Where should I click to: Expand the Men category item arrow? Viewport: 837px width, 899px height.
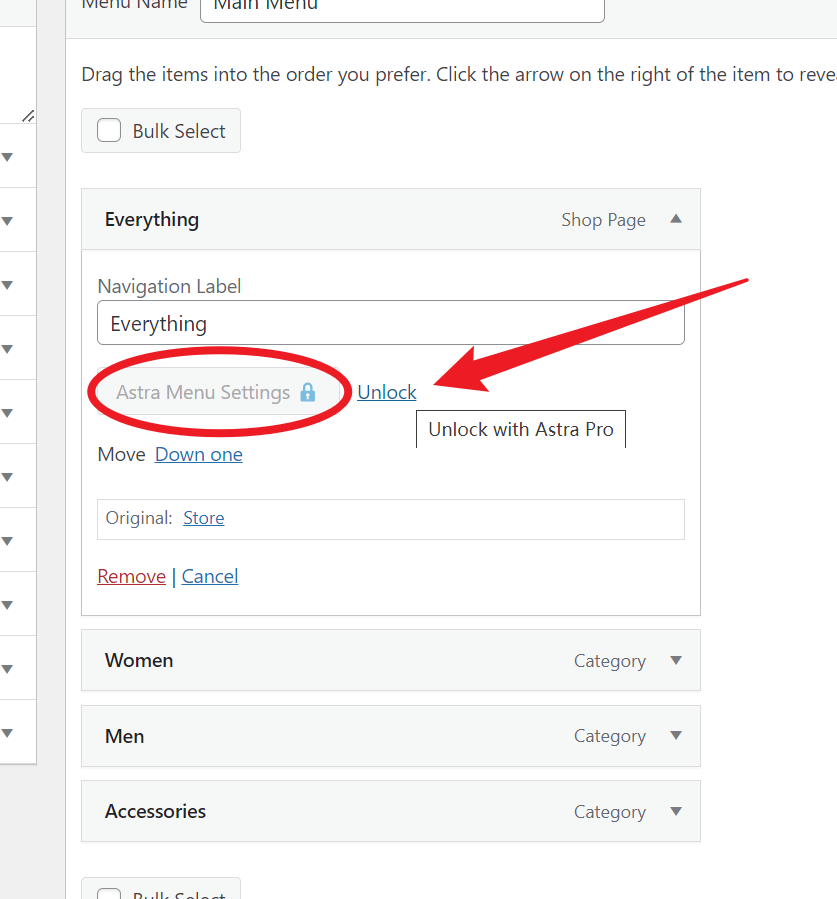click(676, 736)
